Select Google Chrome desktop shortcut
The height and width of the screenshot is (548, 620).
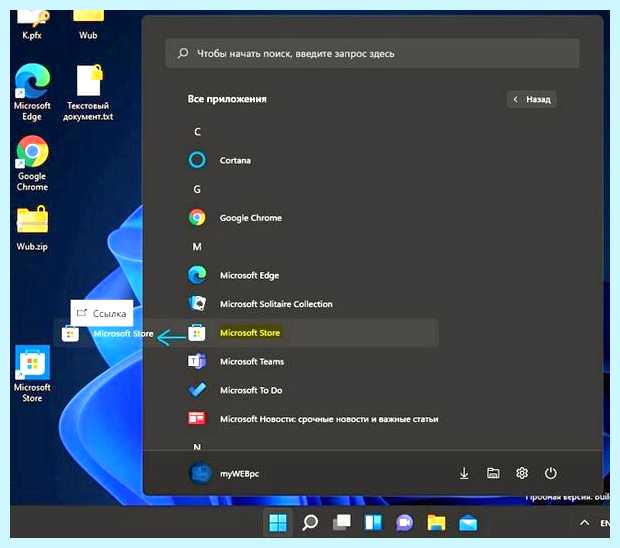point(32,163)
